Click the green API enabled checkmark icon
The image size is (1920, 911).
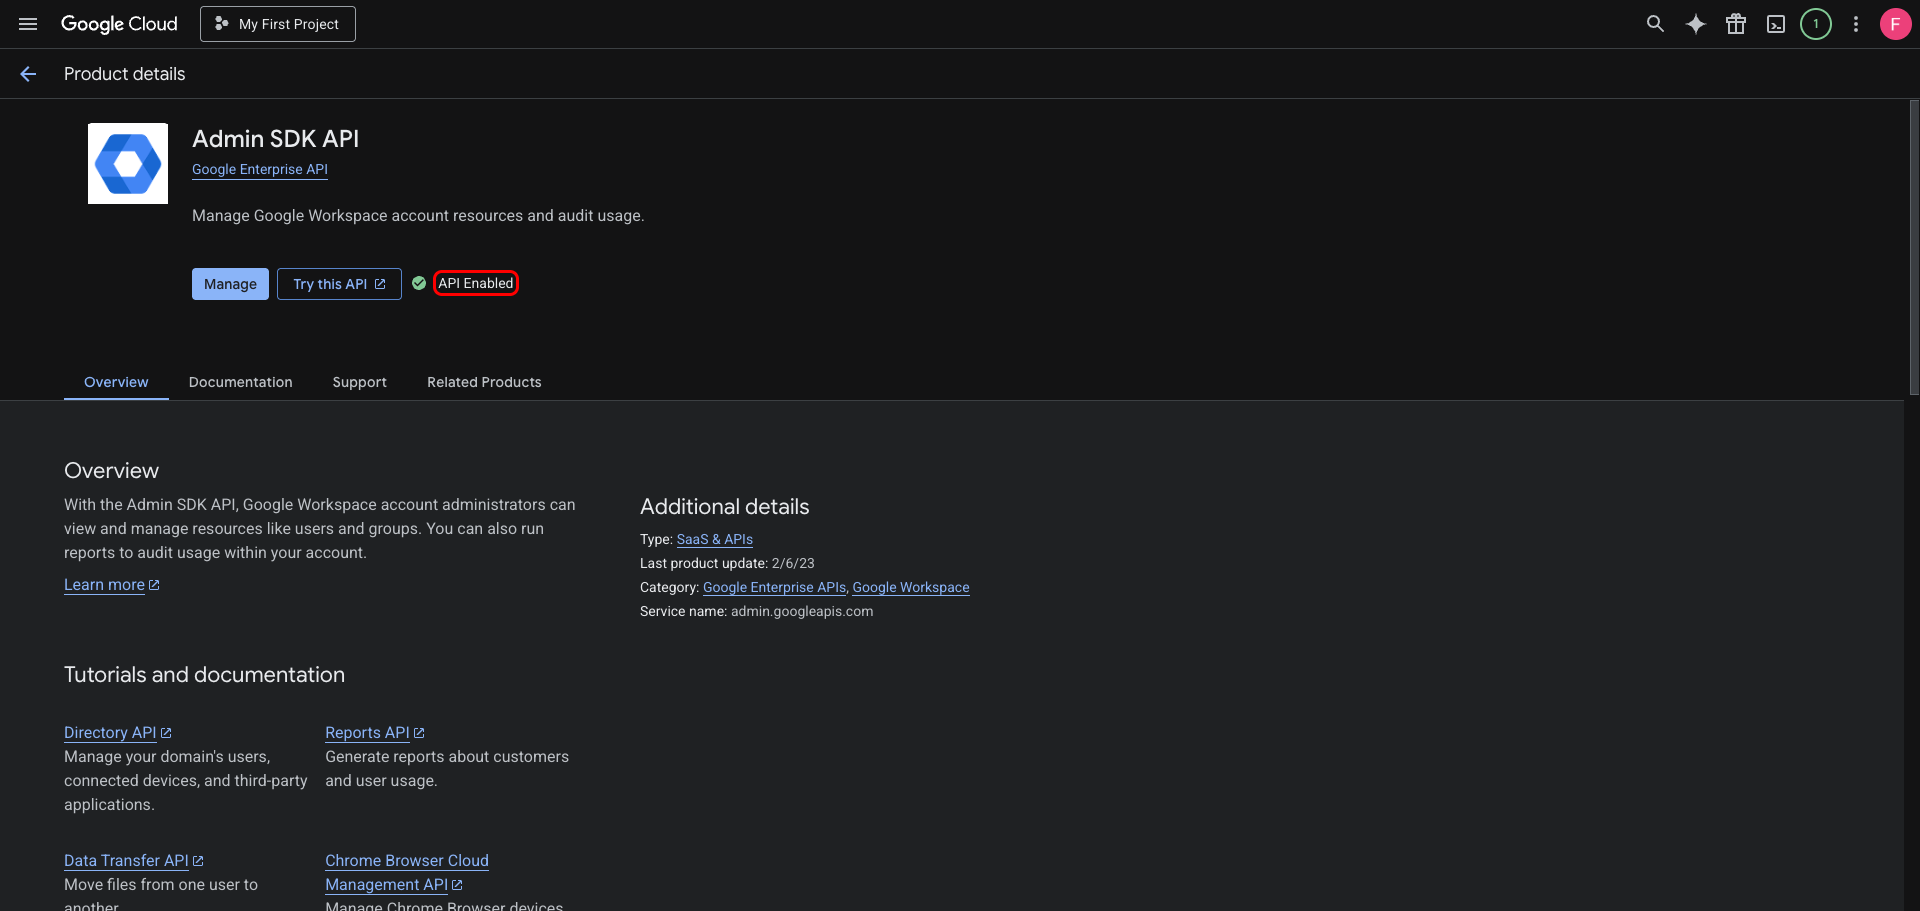tap(419, 283)
